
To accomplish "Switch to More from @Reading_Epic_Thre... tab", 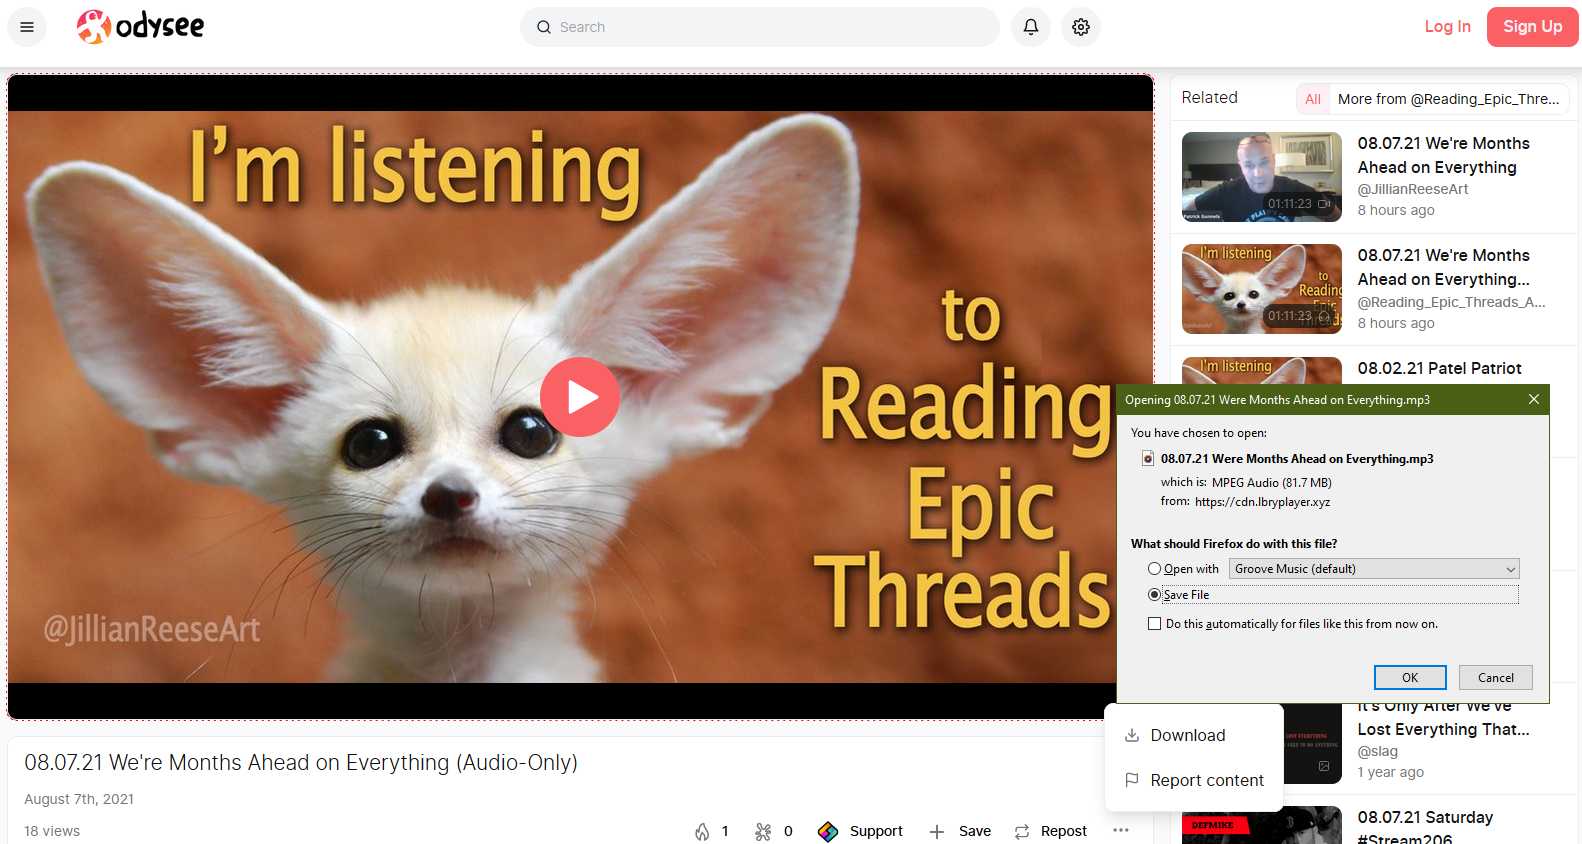I will [1448, 99].
